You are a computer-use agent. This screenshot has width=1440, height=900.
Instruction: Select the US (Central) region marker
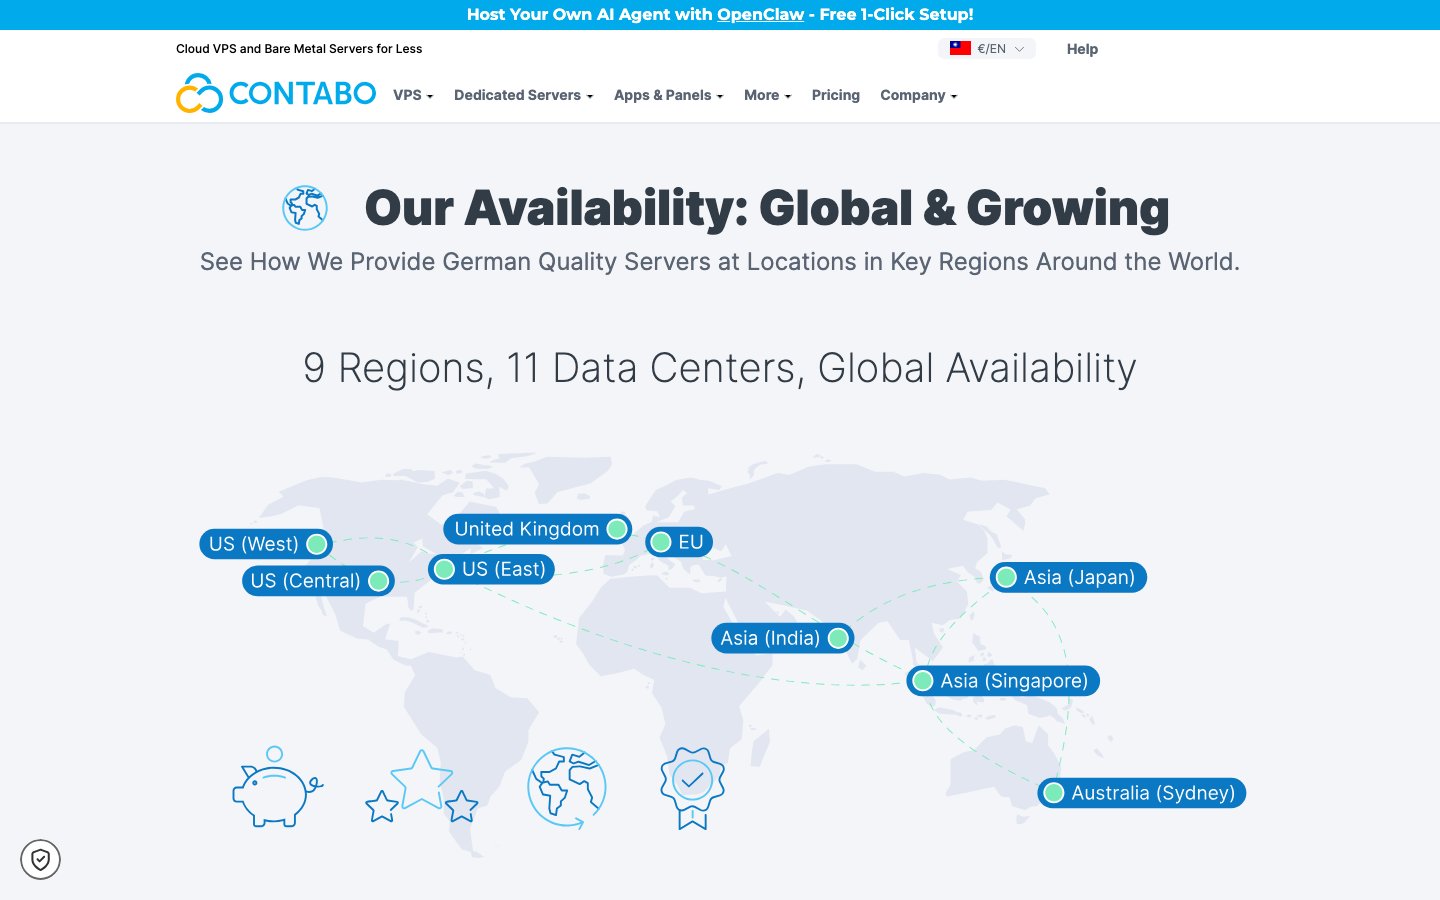318,581
